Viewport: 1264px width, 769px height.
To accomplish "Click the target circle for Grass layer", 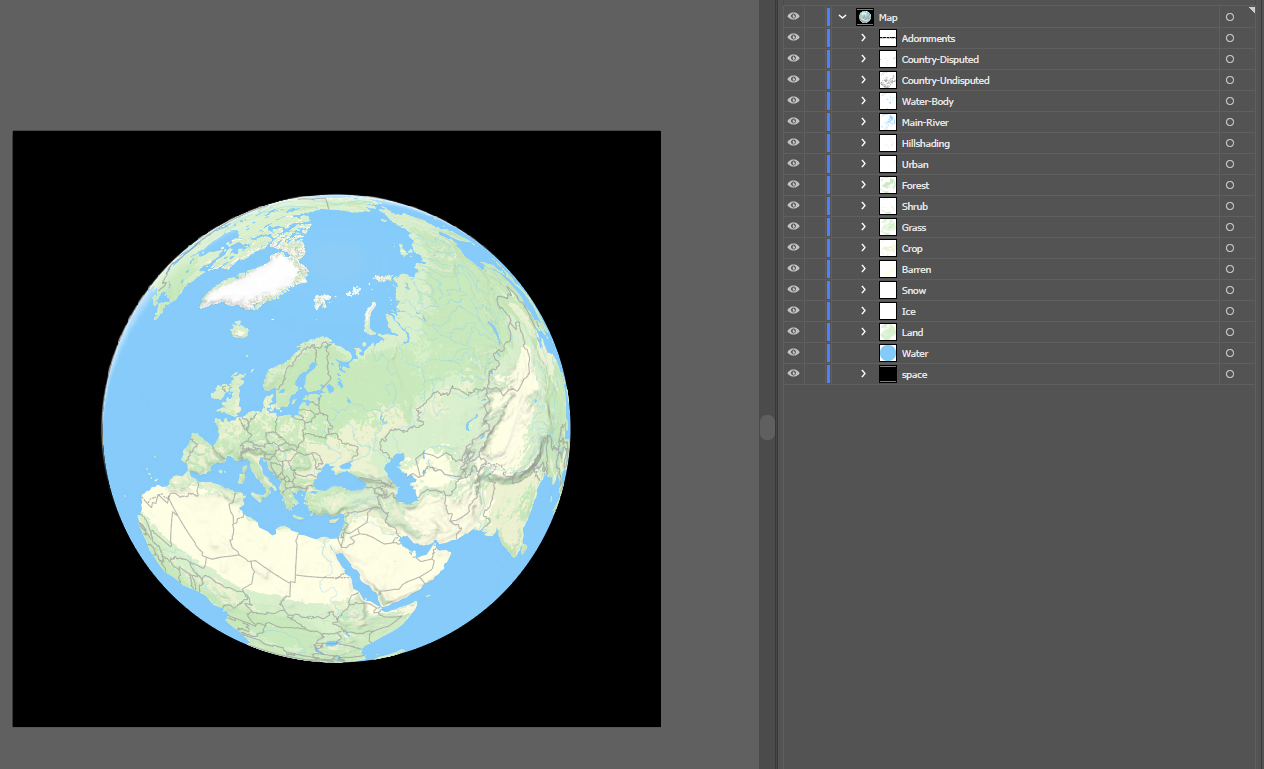I will click(x=1230, y=227).
